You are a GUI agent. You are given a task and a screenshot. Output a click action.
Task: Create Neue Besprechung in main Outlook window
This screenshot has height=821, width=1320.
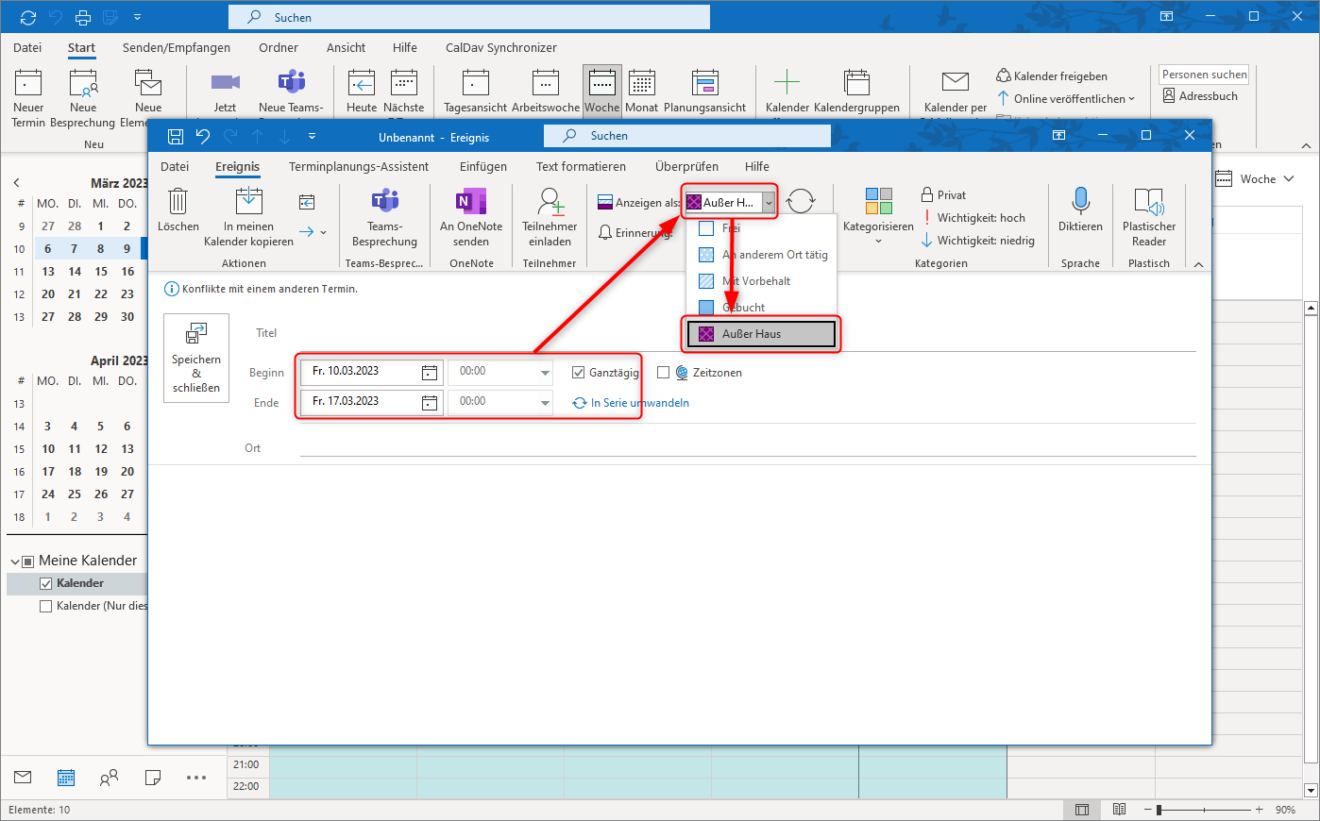tap(83, 96)
